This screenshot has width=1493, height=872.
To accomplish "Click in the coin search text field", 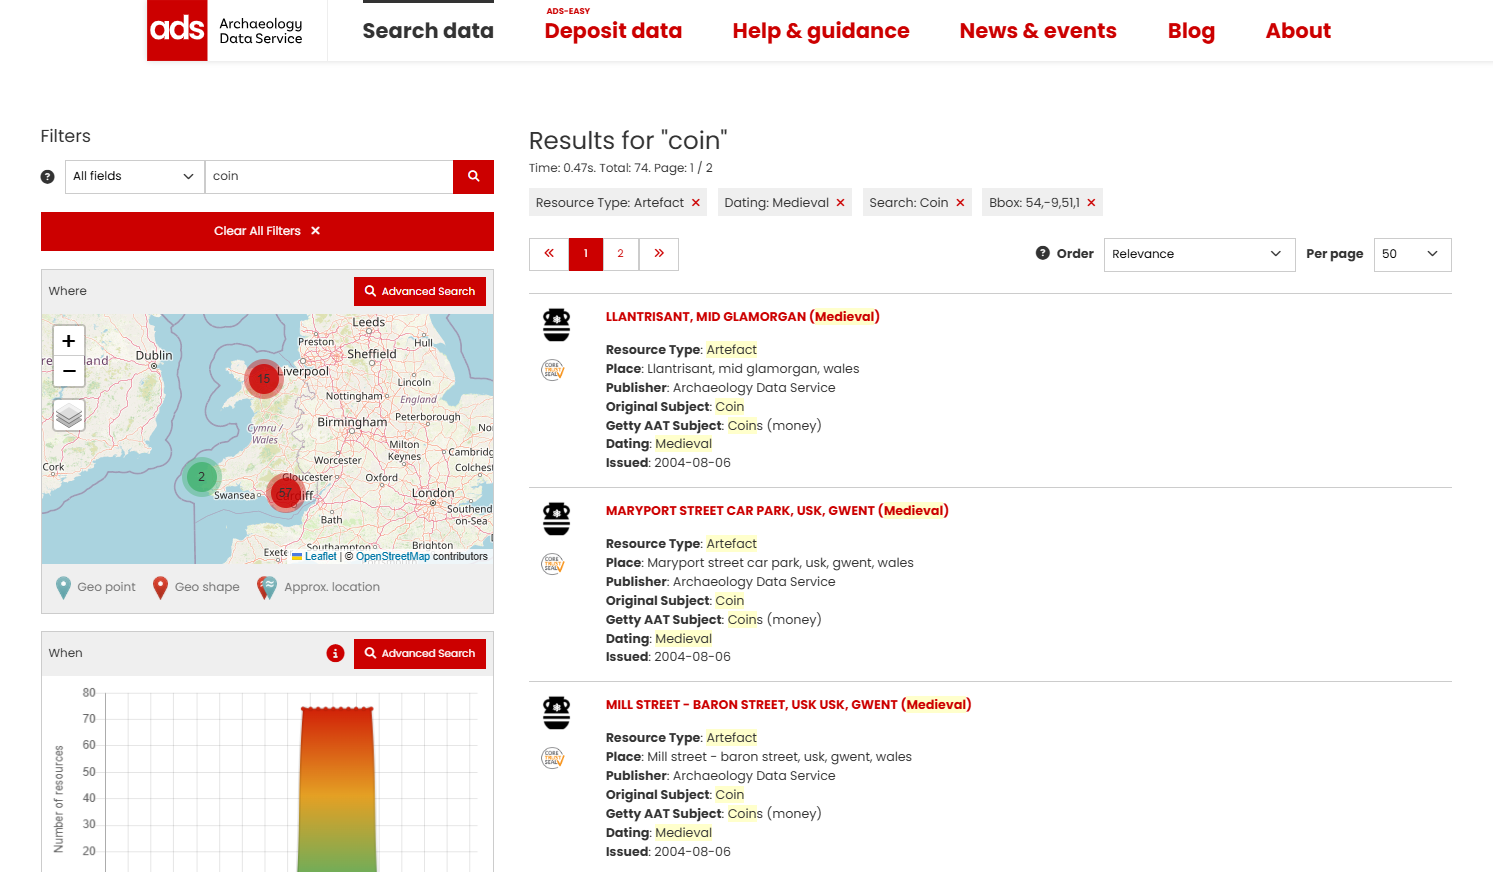I will [328, 177].
